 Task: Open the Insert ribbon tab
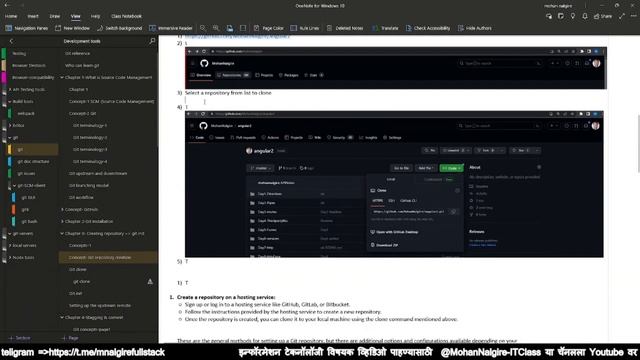click(33, 16)
